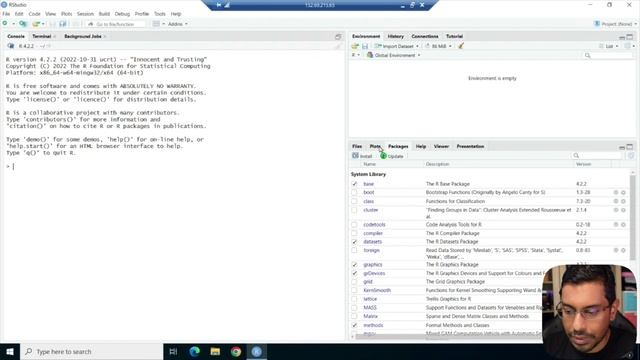Open the Windows Start menu

10,351
